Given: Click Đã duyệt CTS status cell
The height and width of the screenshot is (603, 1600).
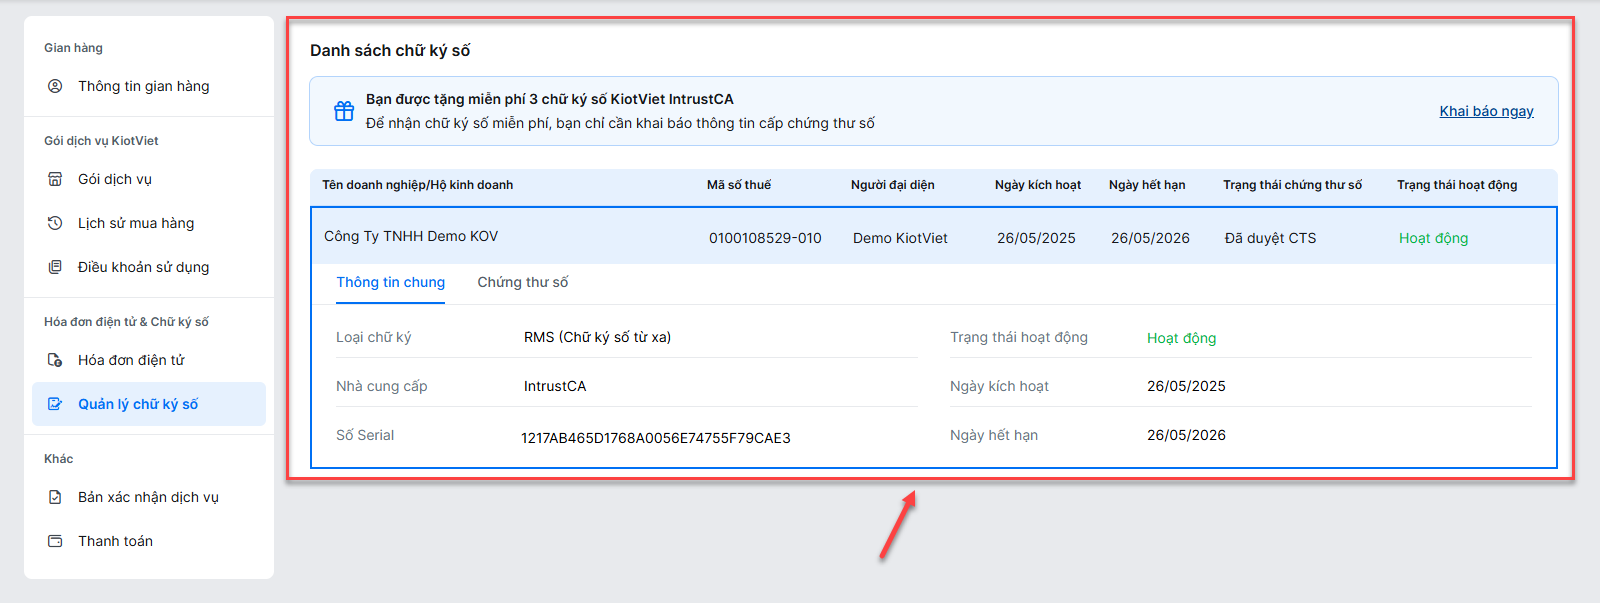Looking at the screenshot, I should (1270, 238).
